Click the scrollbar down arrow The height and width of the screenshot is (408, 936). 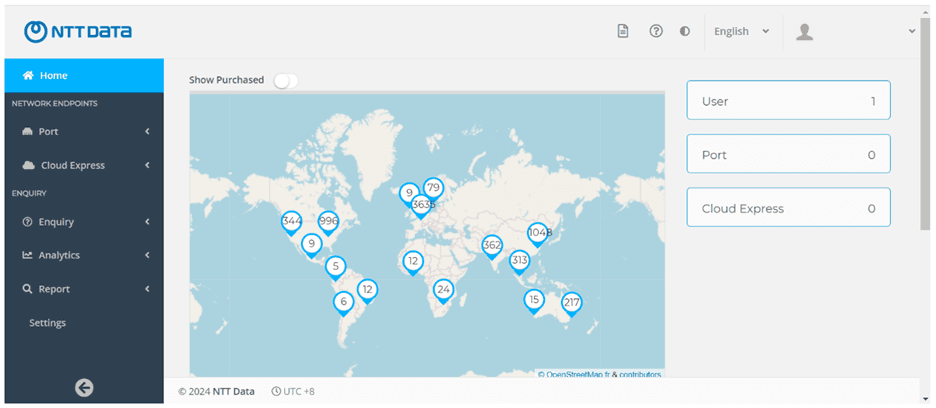click(925, 398)
